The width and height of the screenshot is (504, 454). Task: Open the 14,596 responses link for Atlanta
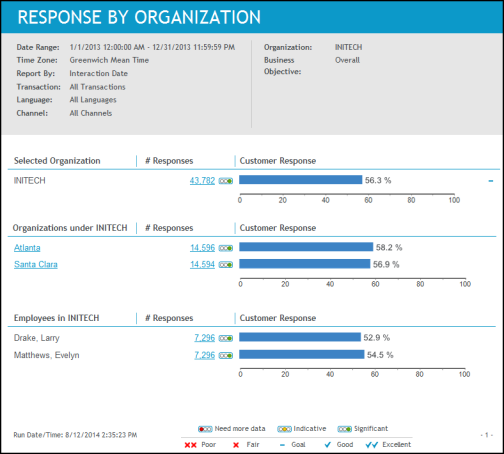(x=202, y=248)
